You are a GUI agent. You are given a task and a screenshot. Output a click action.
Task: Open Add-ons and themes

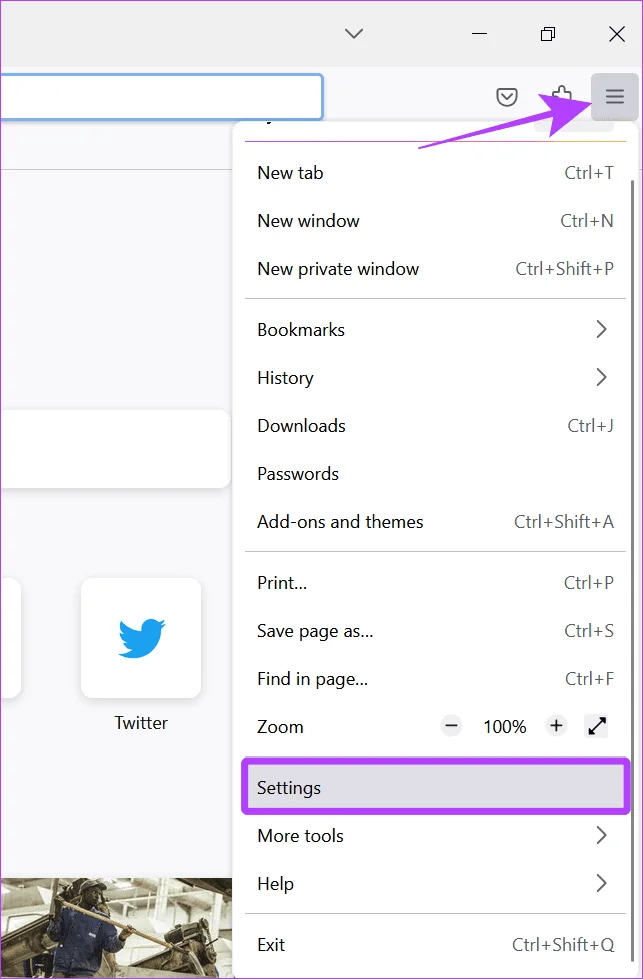coord(436,521)
